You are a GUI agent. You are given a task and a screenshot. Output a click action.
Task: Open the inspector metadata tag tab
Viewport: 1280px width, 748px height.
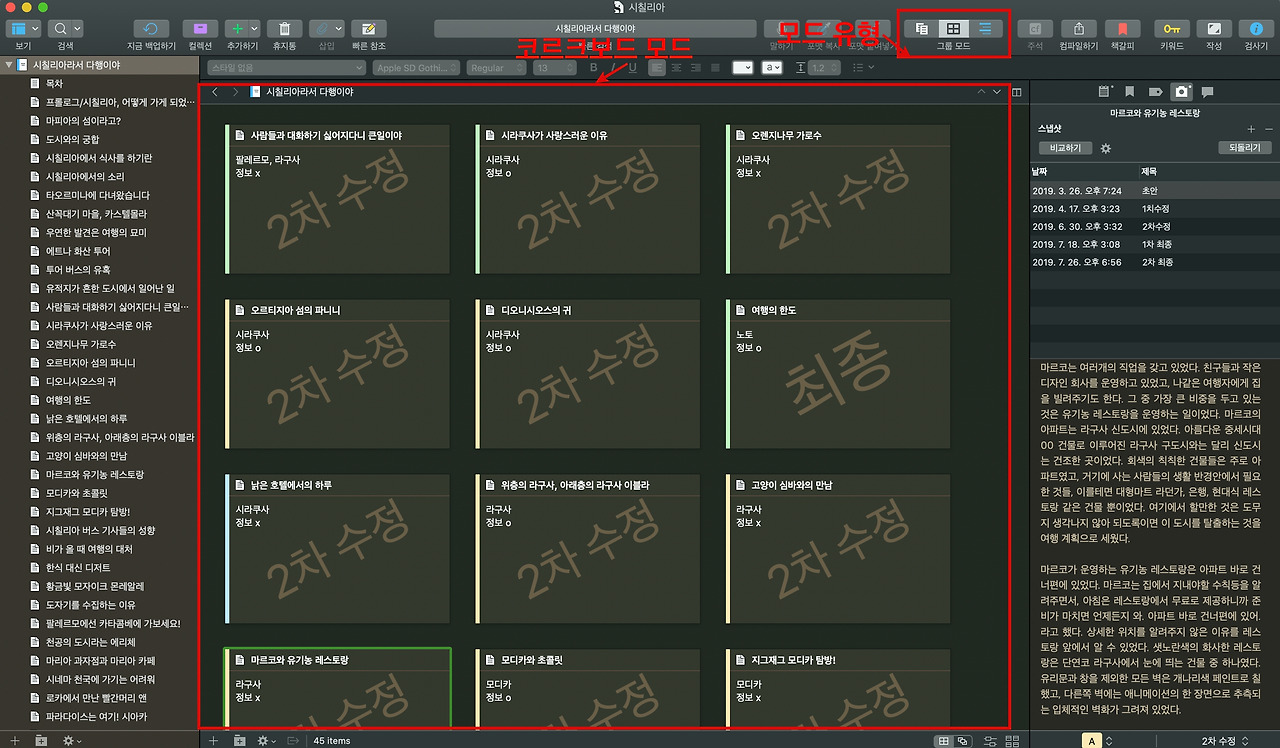(x=1156, y=92)
